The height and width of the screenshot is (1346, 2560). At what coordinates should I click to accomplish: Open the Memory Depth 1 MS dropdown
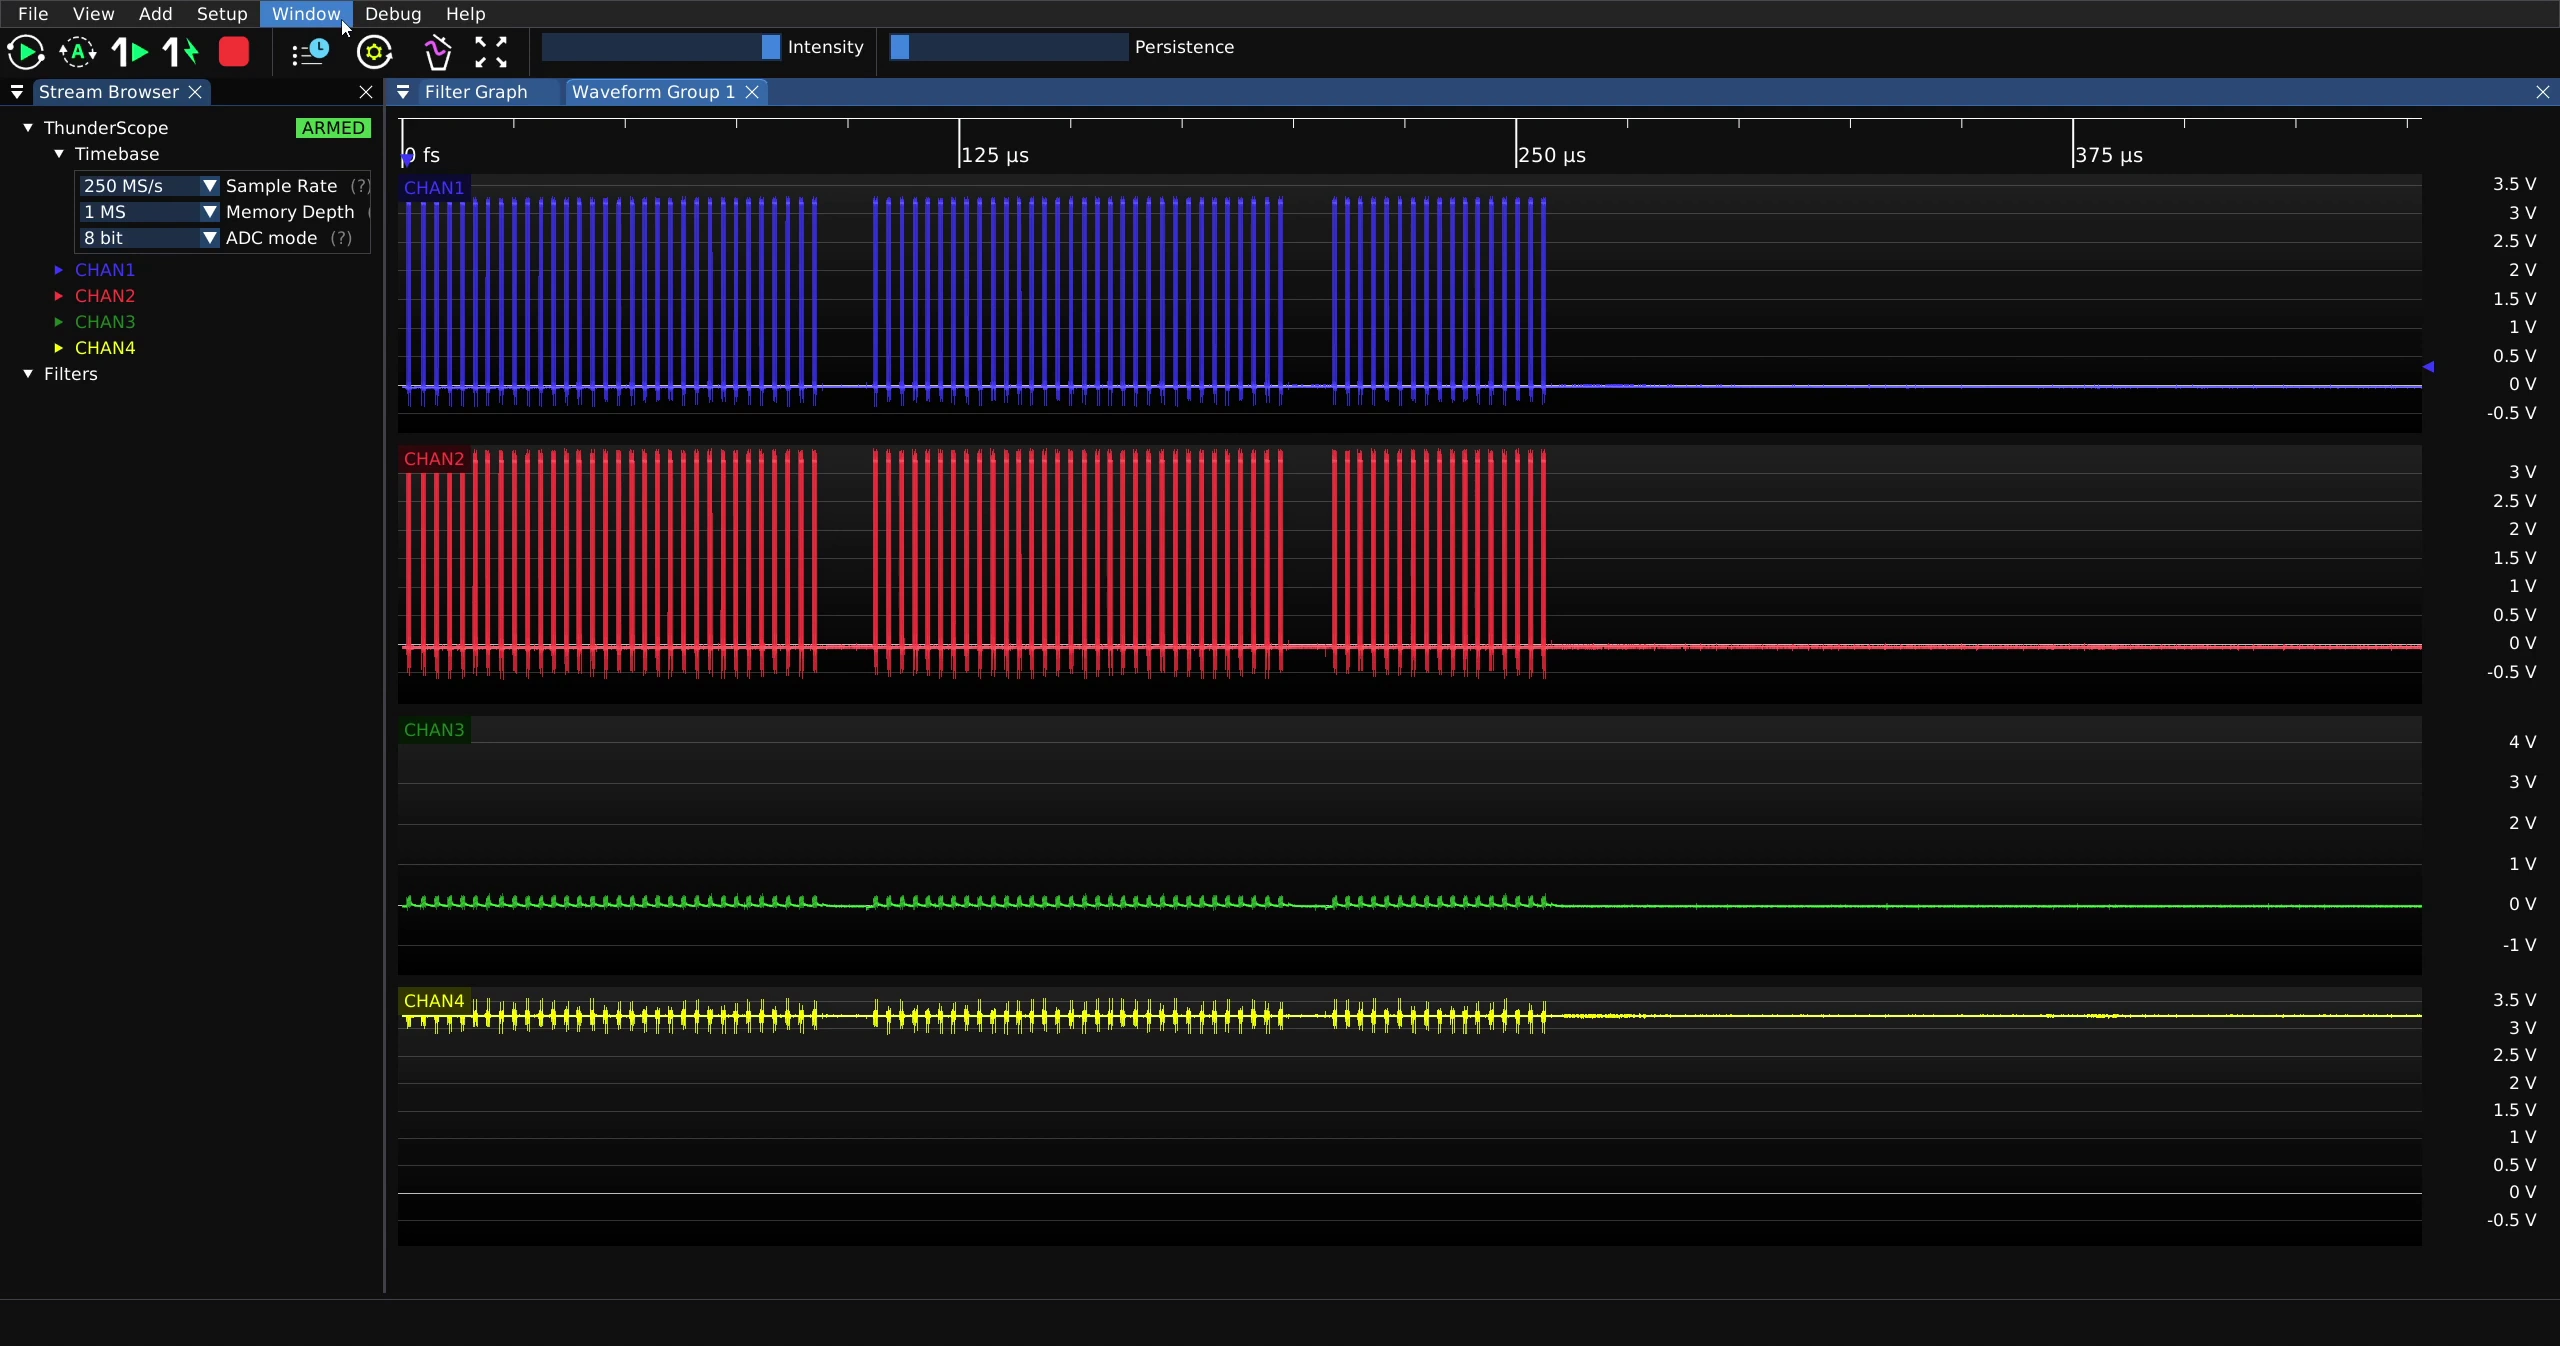pyautogui.click(x=149, y=212)
